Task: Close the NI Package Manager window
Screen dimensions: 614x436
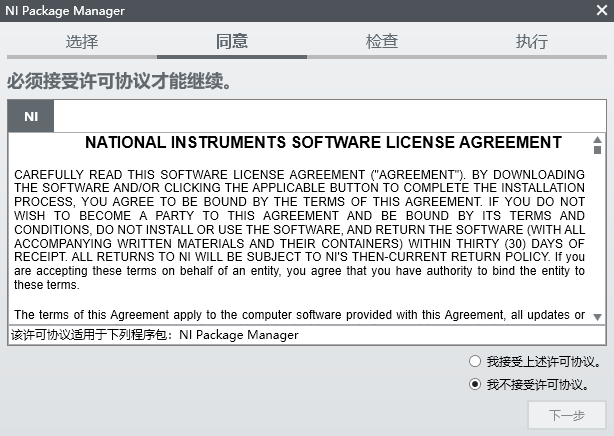Action: pos(601,10)
